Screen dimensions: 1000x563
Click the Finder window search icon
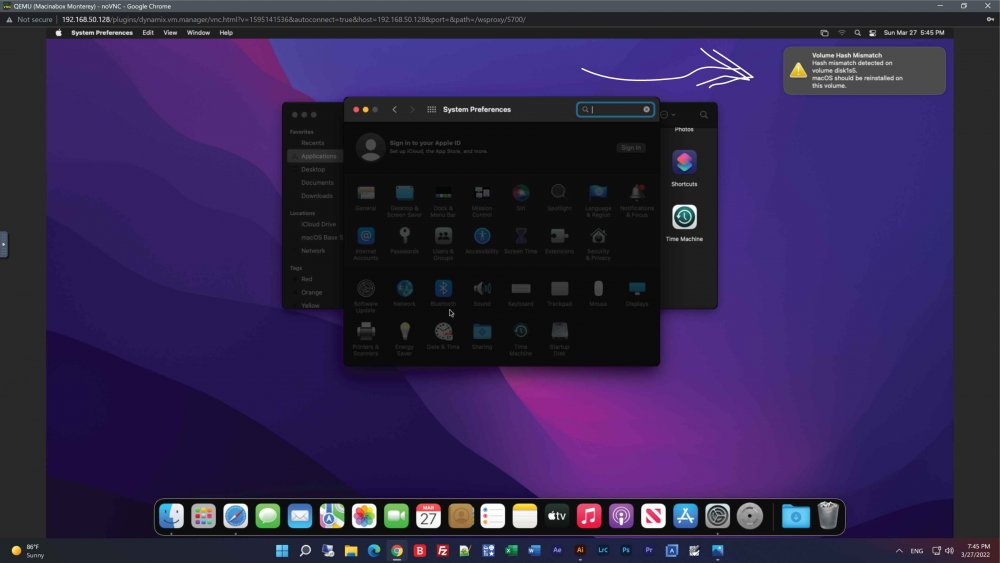703,115
